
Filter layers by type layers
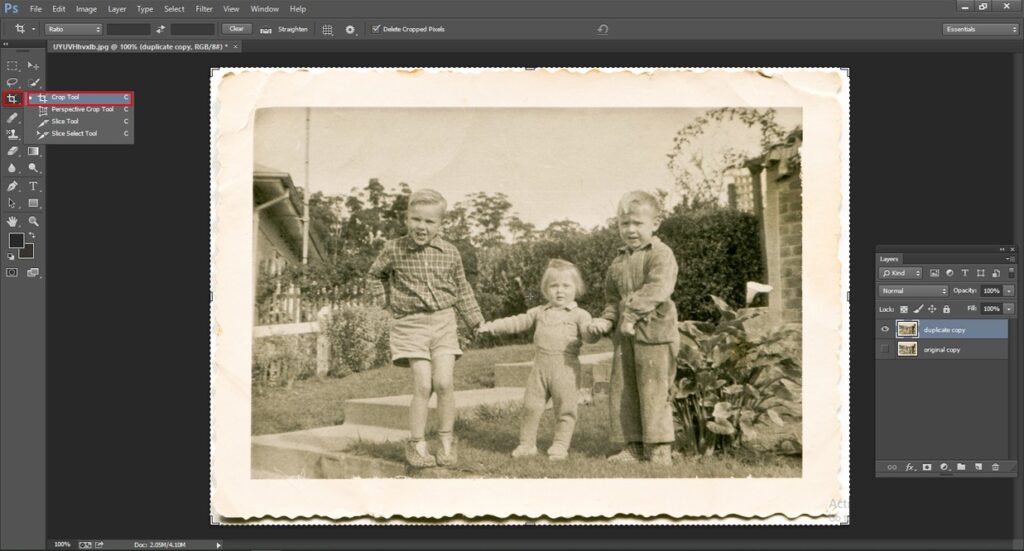pyautogui.click(x=965, y=273)
